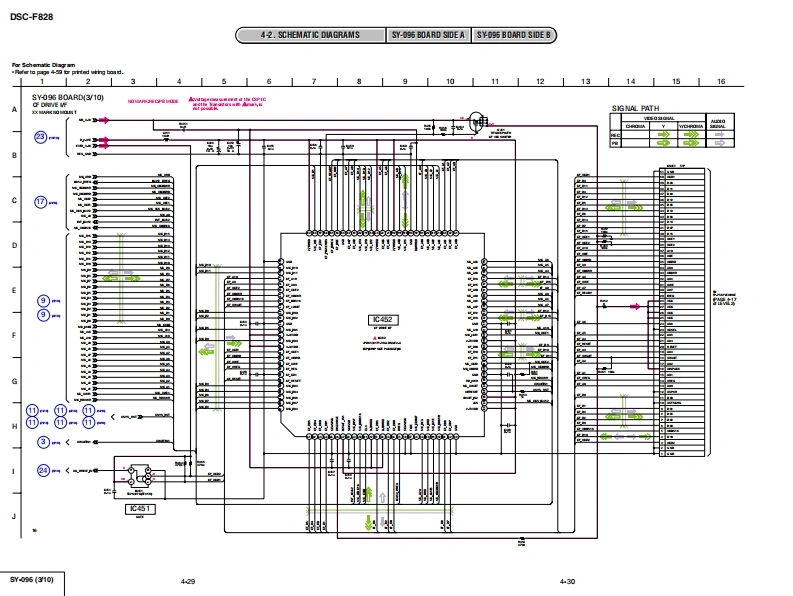The height and width of the screenshot is (596, 793).
Task: Click the SY-096 BOARD(3/10) schematic heading
Action: click(x=66, y=97)
